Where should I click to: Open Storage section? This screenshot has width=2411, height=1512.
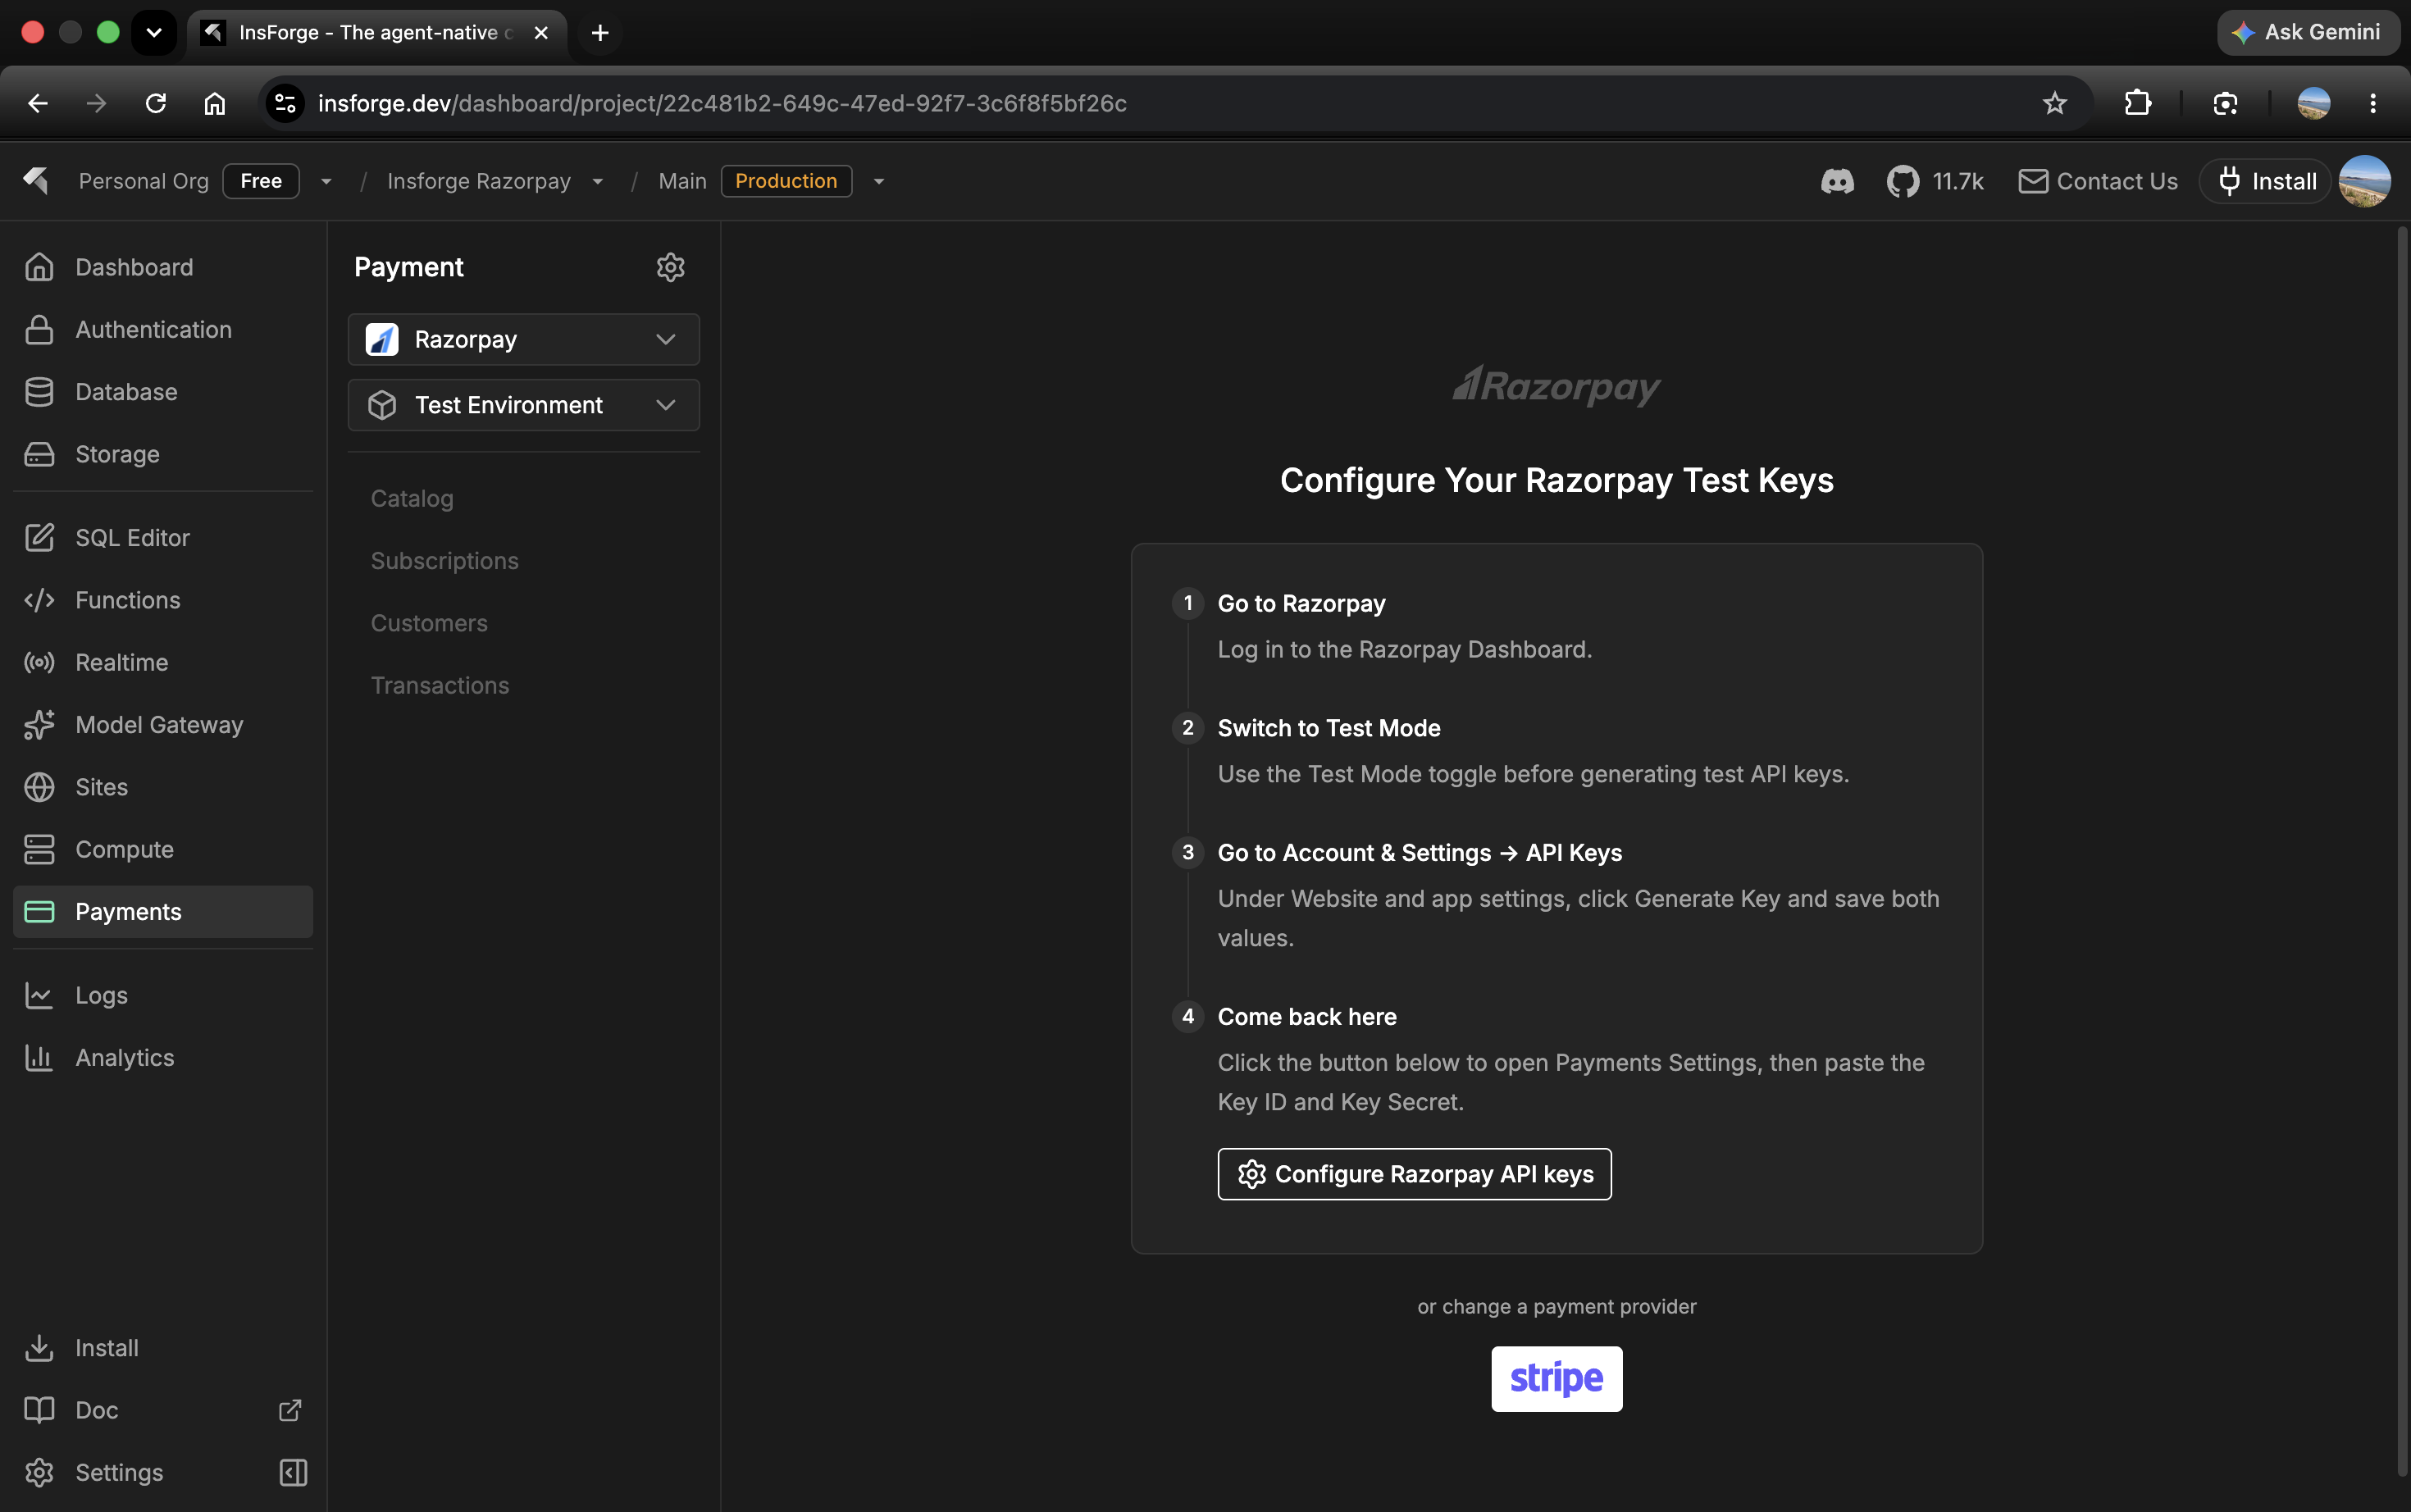click(x=163, y=454)
